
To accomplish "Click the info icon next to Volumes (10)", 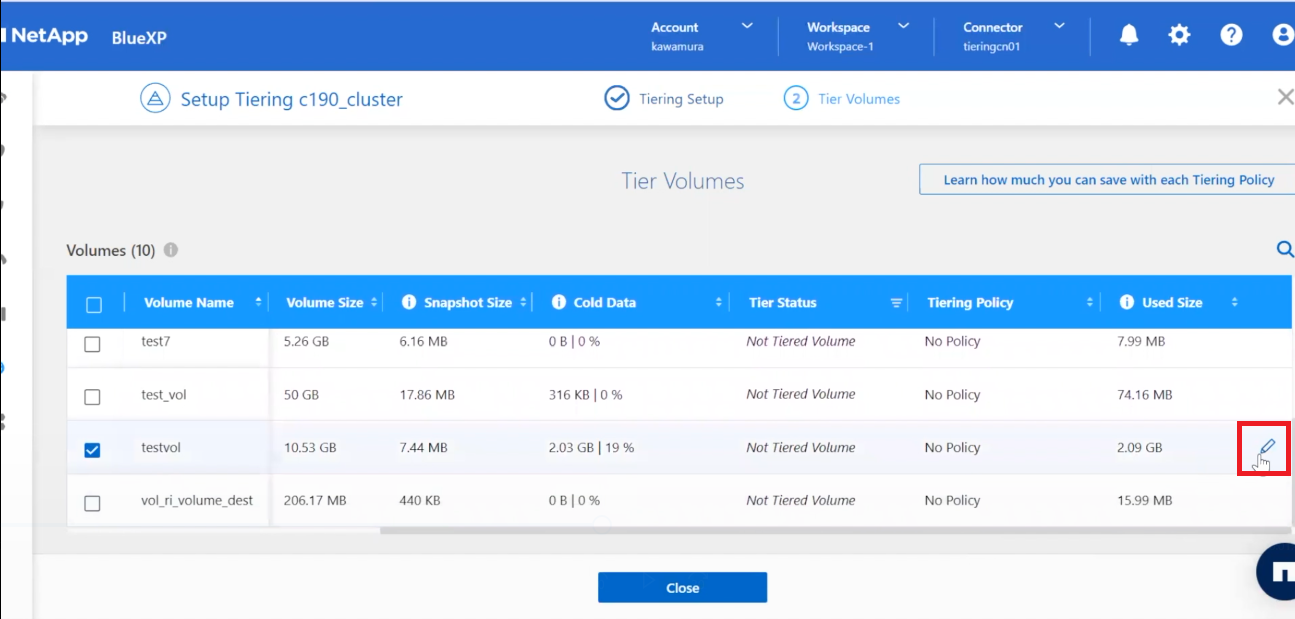I will (x=171, y=250).
